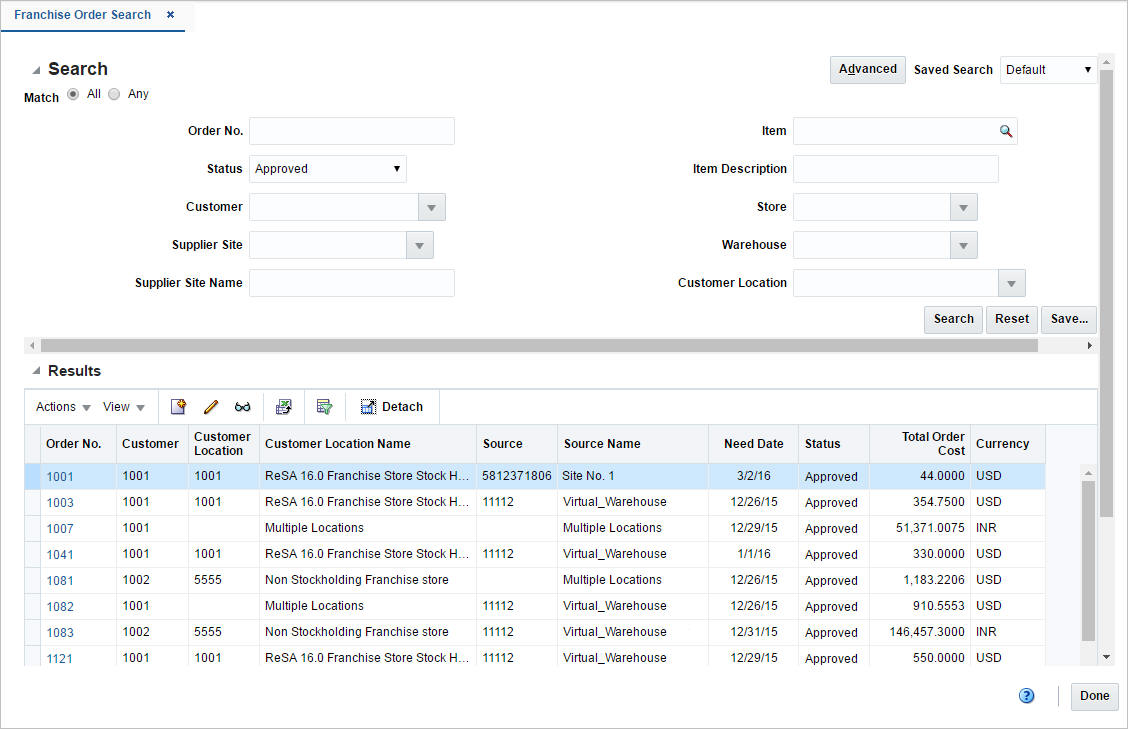1128x729 pixels.
Task: Click the row selector for order 1003
Action: click(x=32, y=502)
